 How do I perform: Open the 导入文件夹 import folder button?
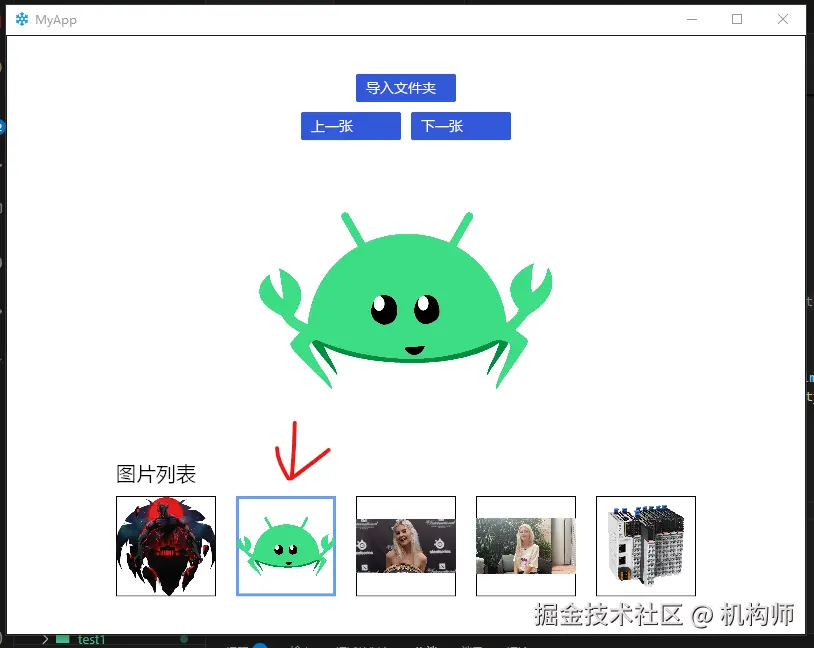405,88
